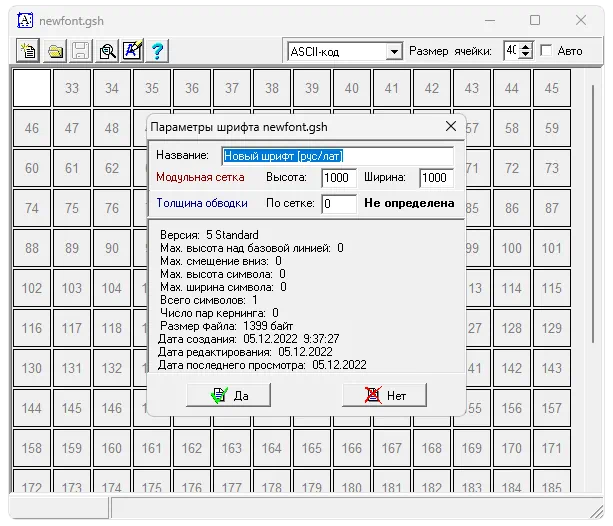
Task: Cancel with the Нет button
Action: [384, 395]
